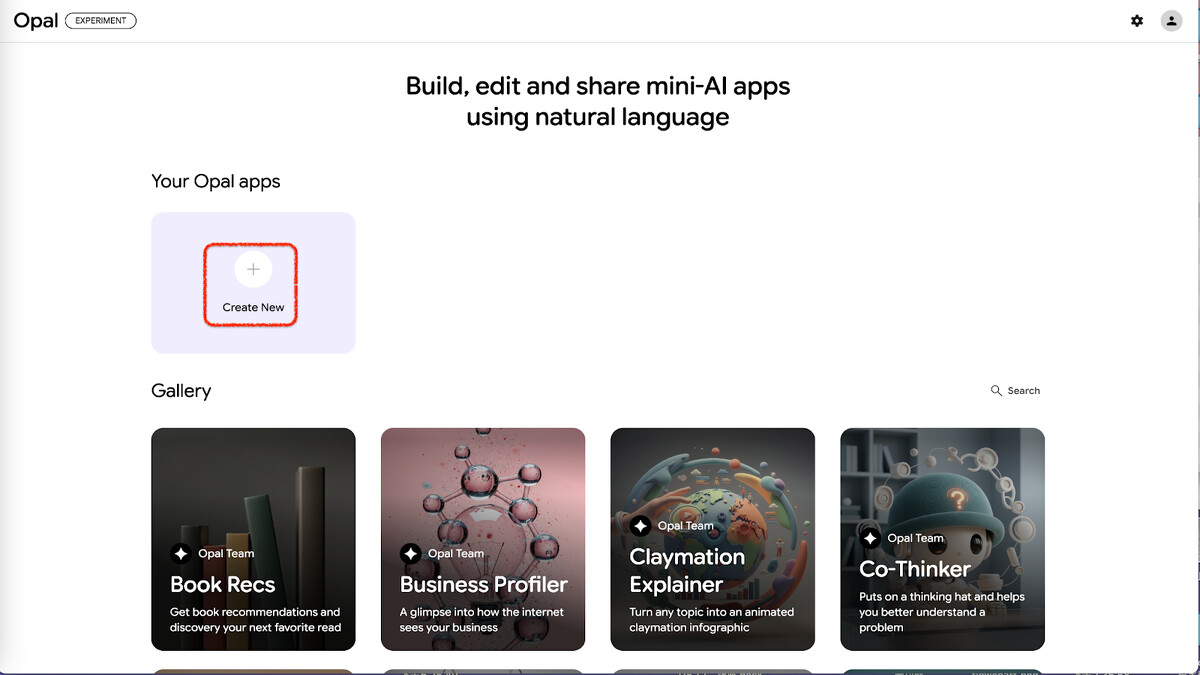Click the sparkle icon on Claymation Explainer card
The width and height of the screenshot is (1200, 675).
(x=641, y=526)
